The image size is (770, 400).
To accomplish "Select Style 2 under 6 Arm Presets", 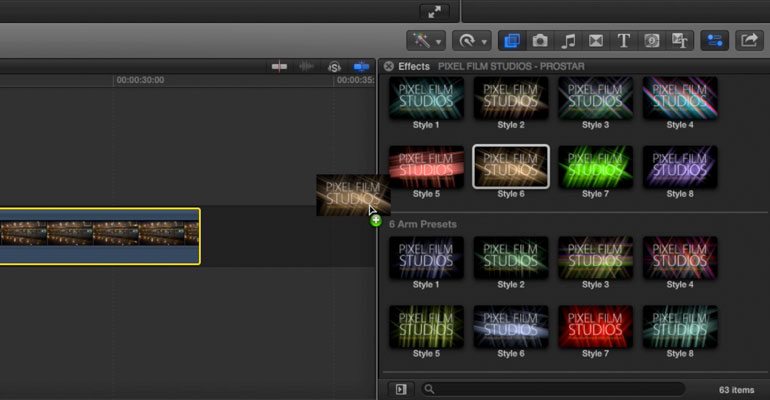I will (x=511, y=258).
